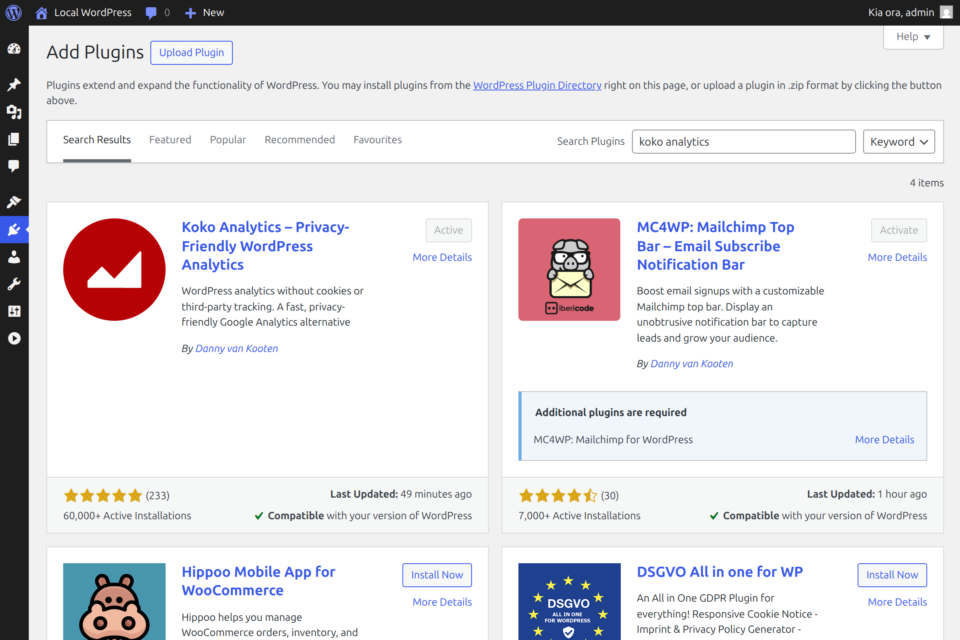Screen dimensions: 960x640
Task: Open the Koko Analytics plugin title link
Action: tap(266, 246)
